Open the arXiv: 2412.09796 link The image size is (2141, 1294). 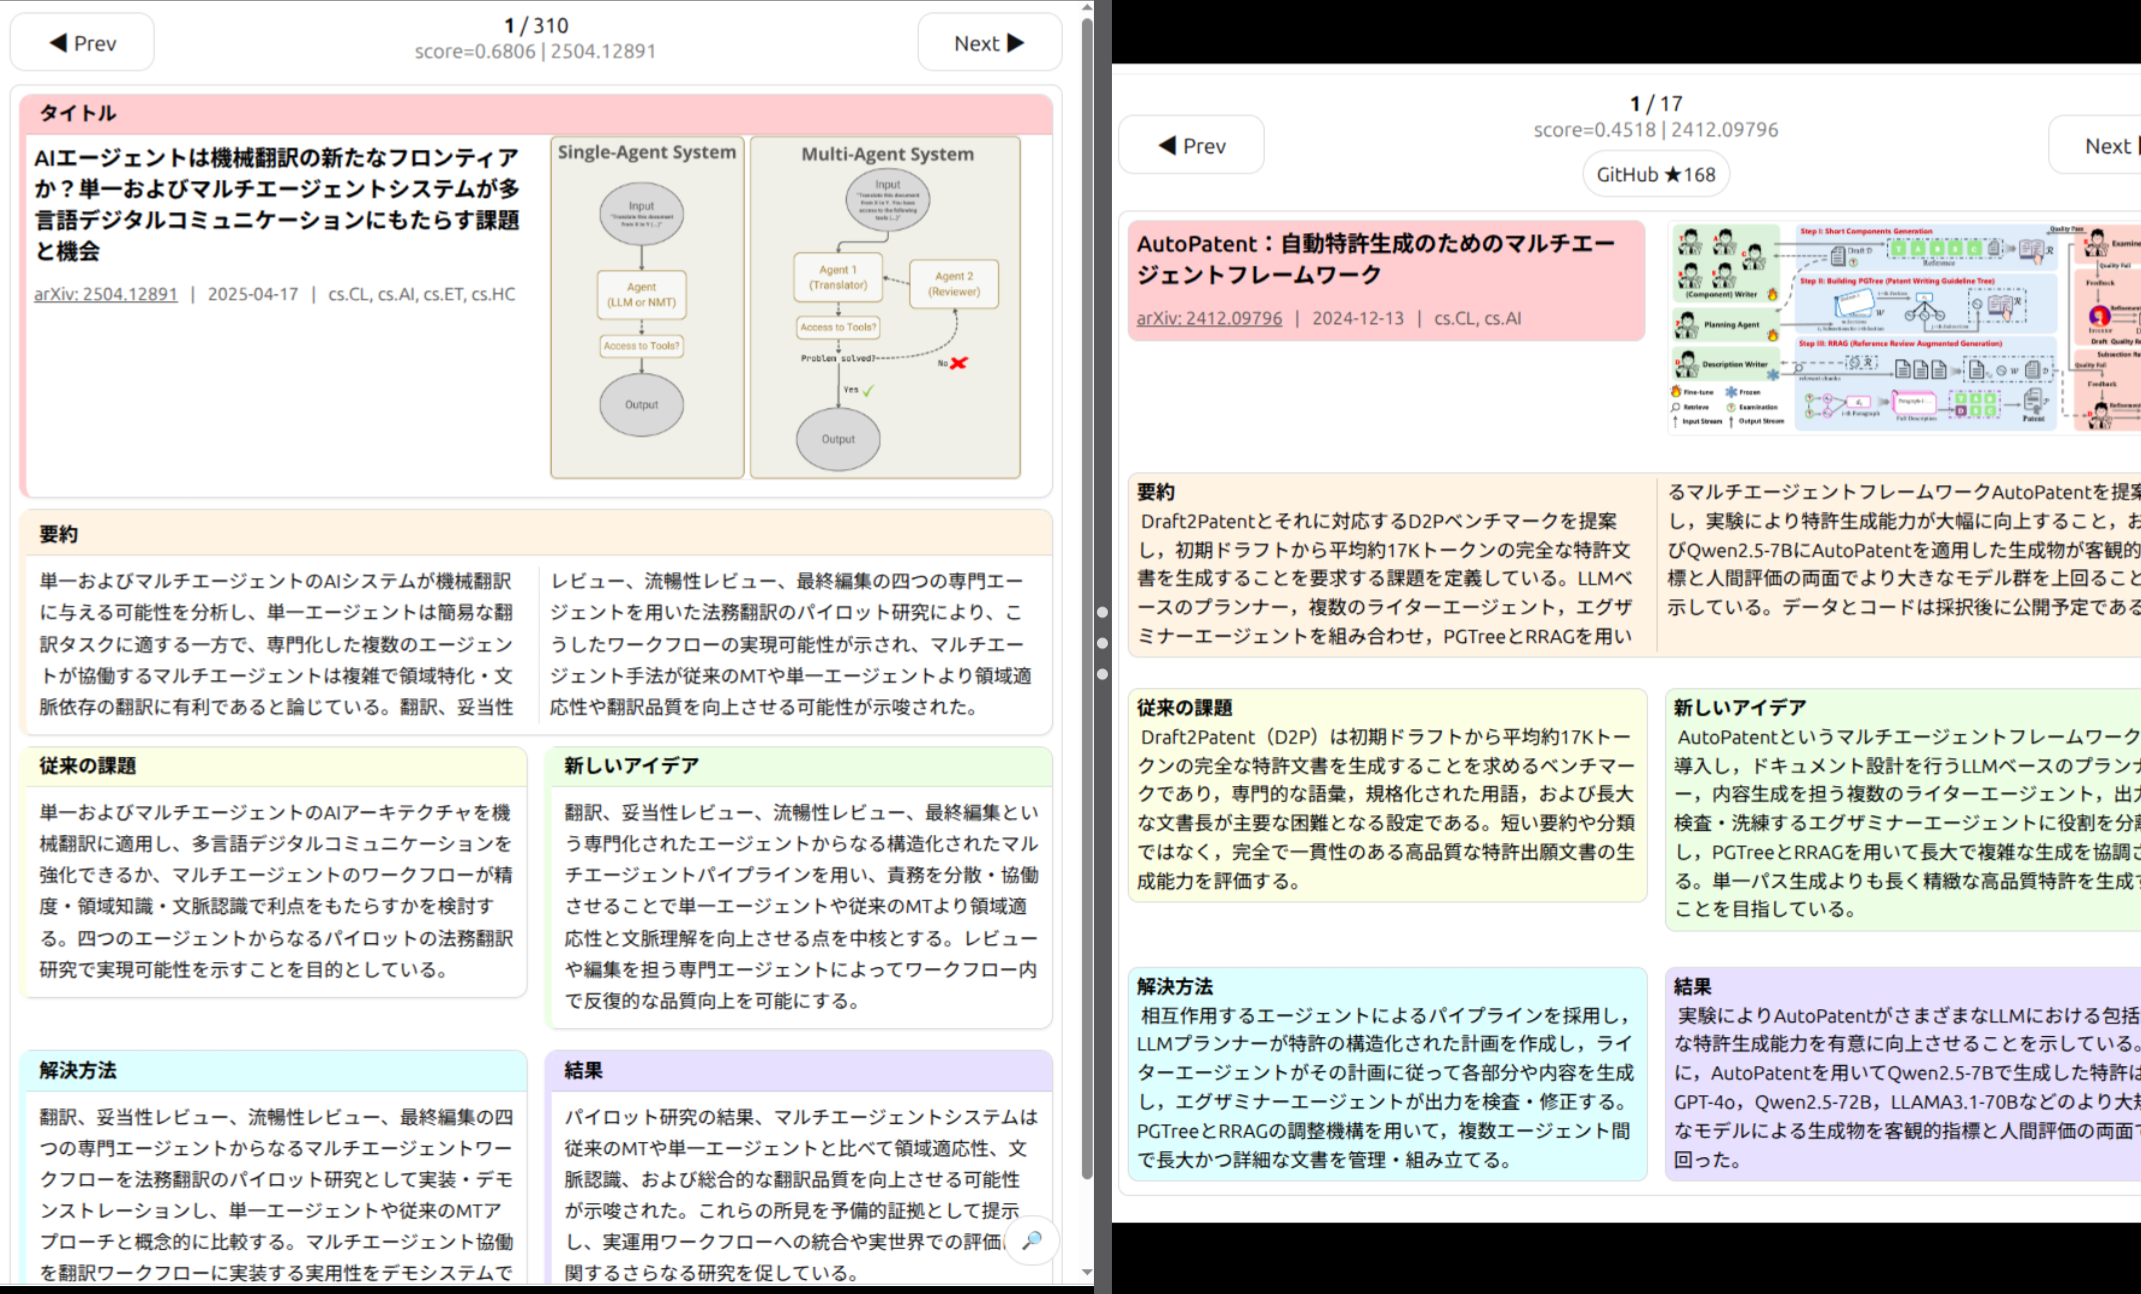coord(1208,318)
